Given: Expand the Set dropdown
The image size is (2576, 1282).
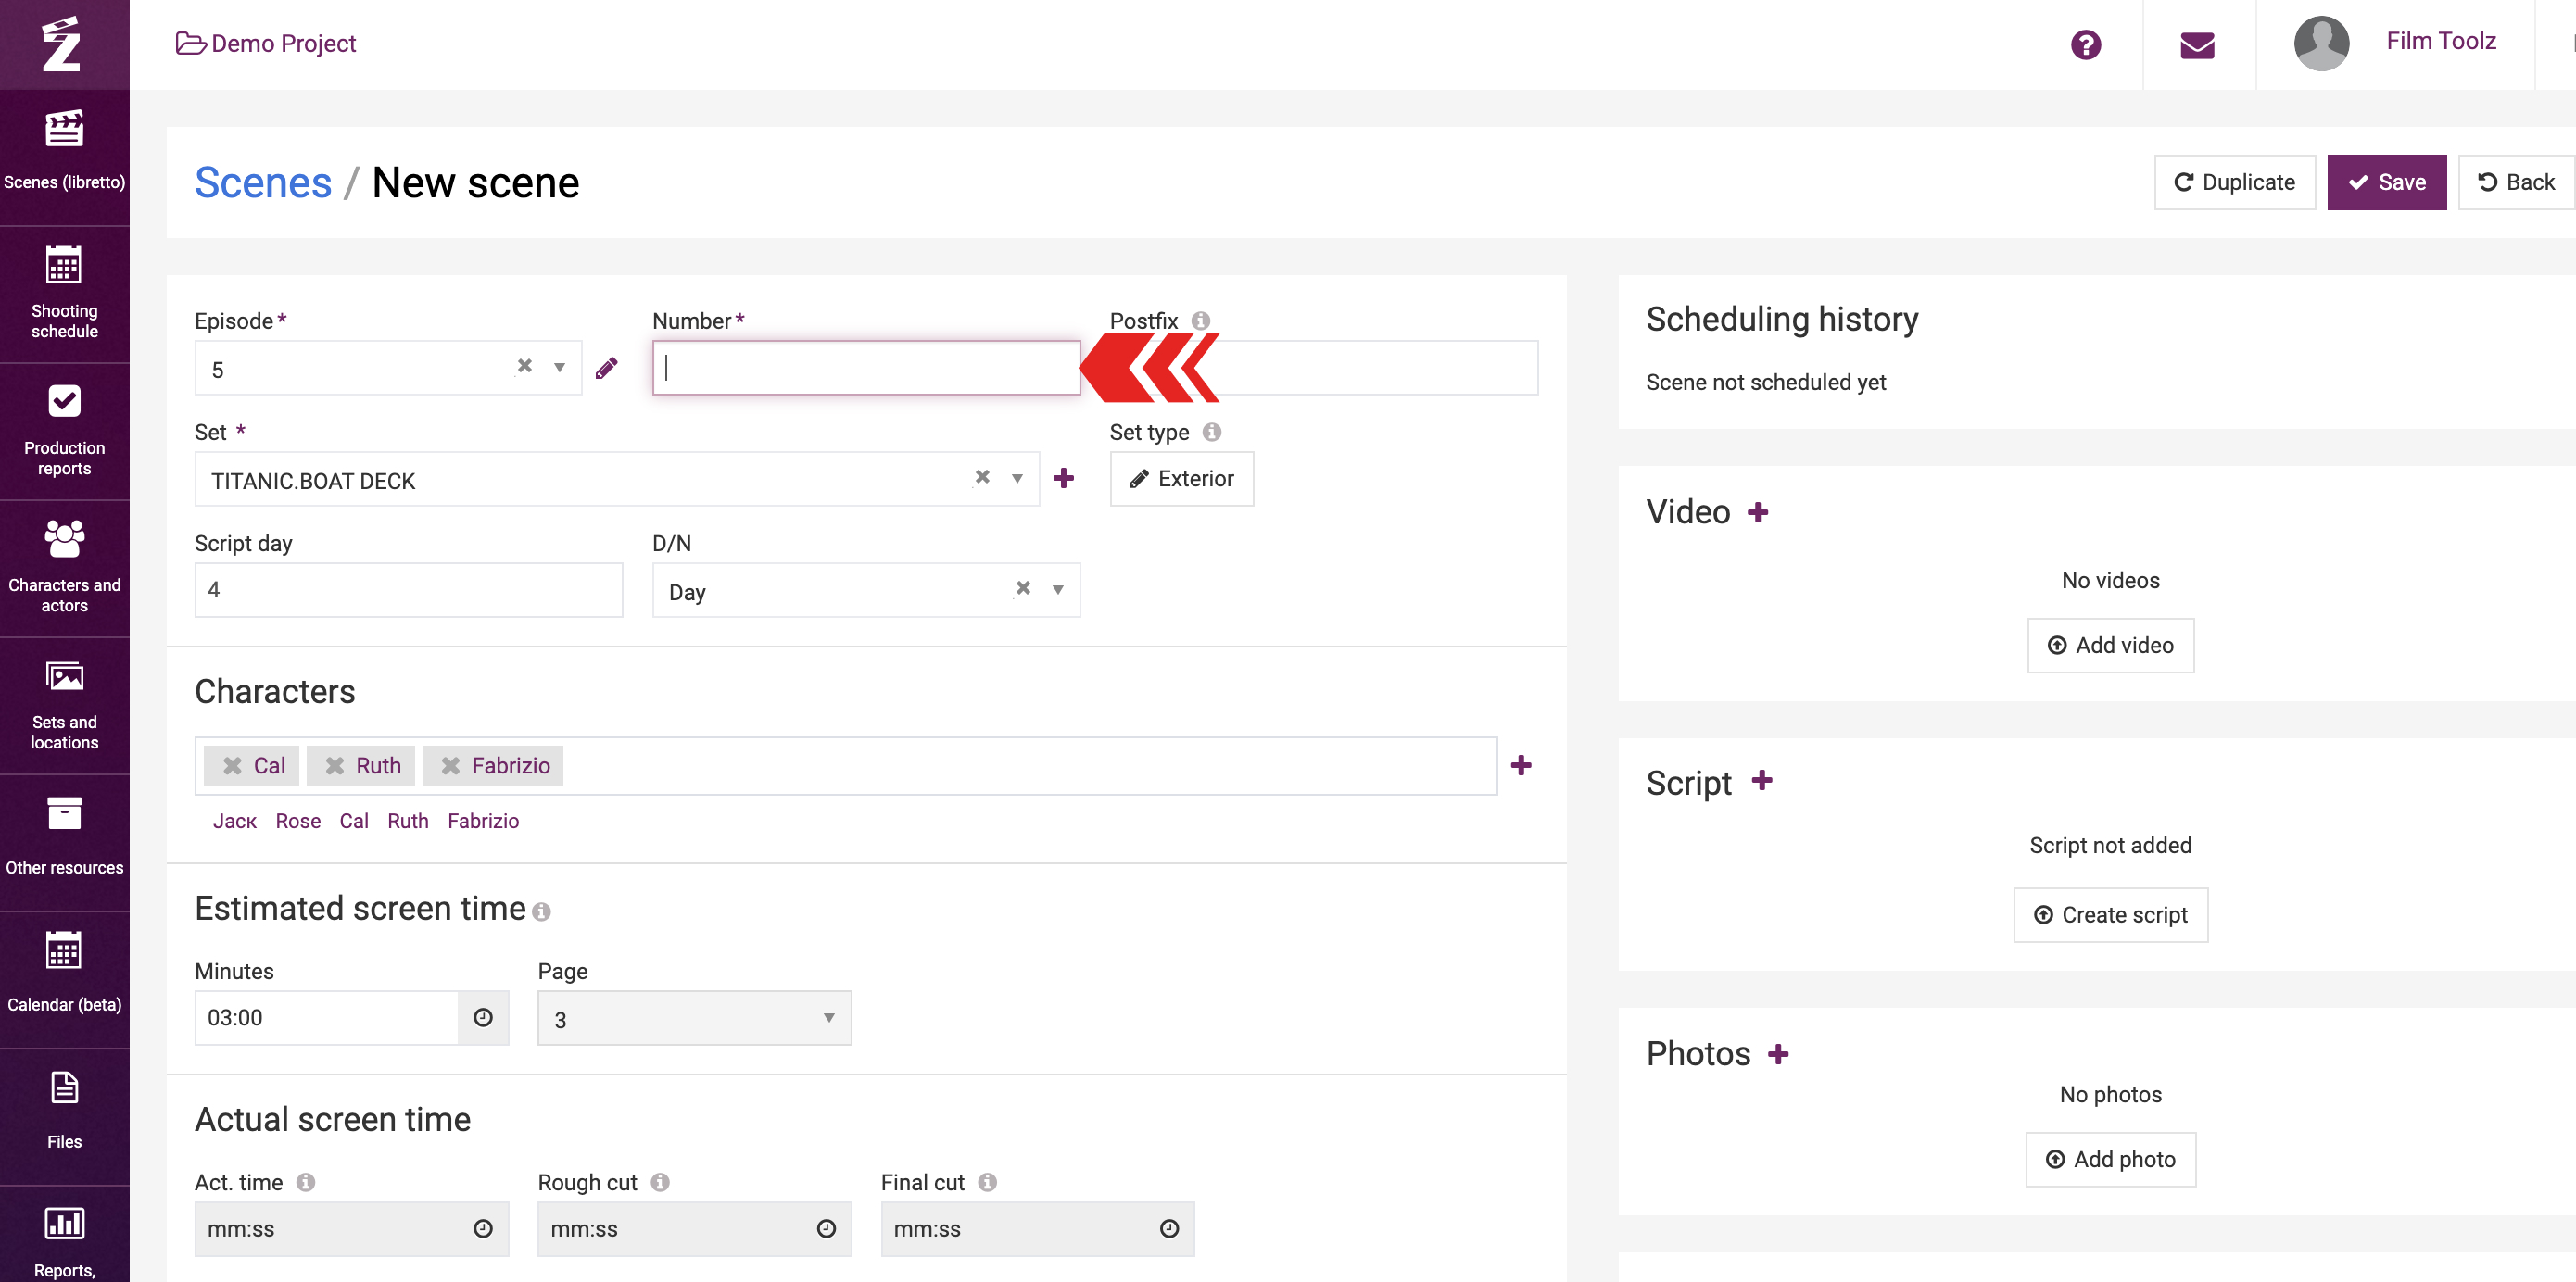Looking at the screenshot, I should (x=1017, y=478).
